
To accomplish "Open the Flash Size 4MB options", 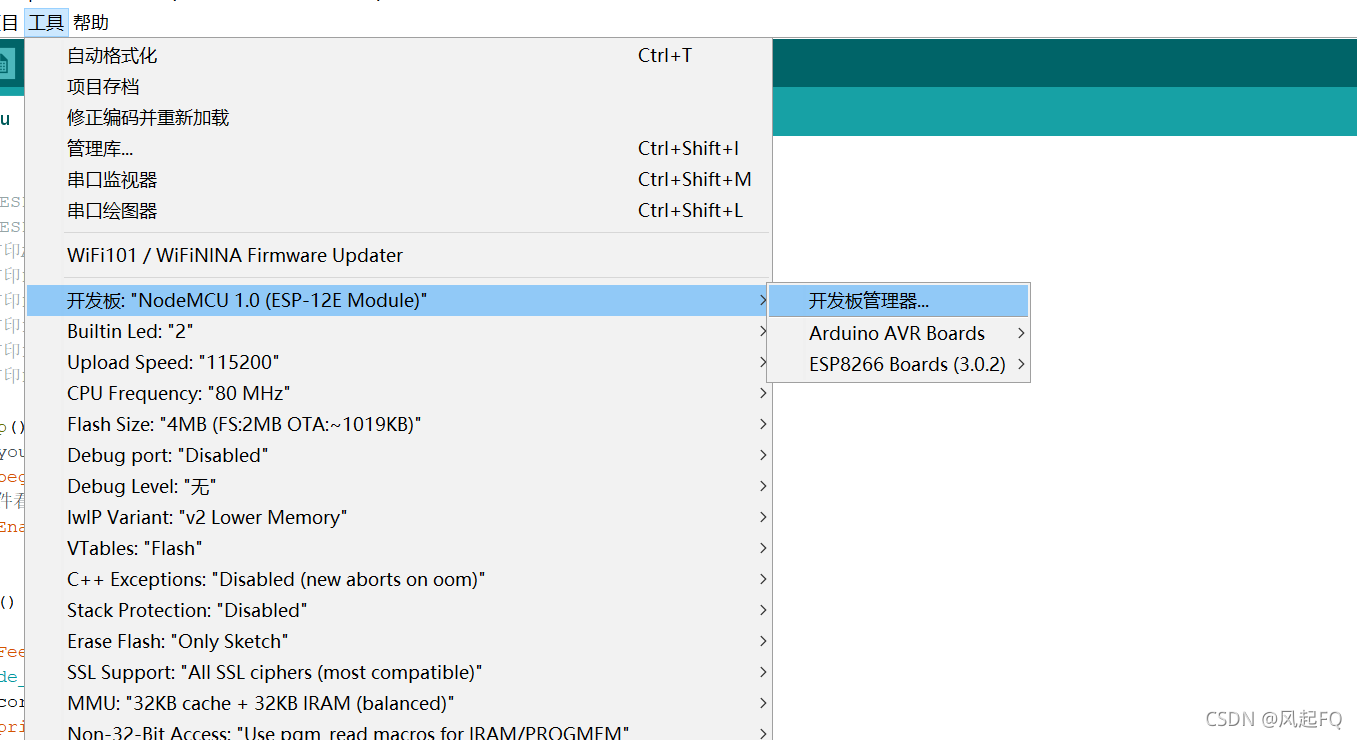I will coord(244,424).
